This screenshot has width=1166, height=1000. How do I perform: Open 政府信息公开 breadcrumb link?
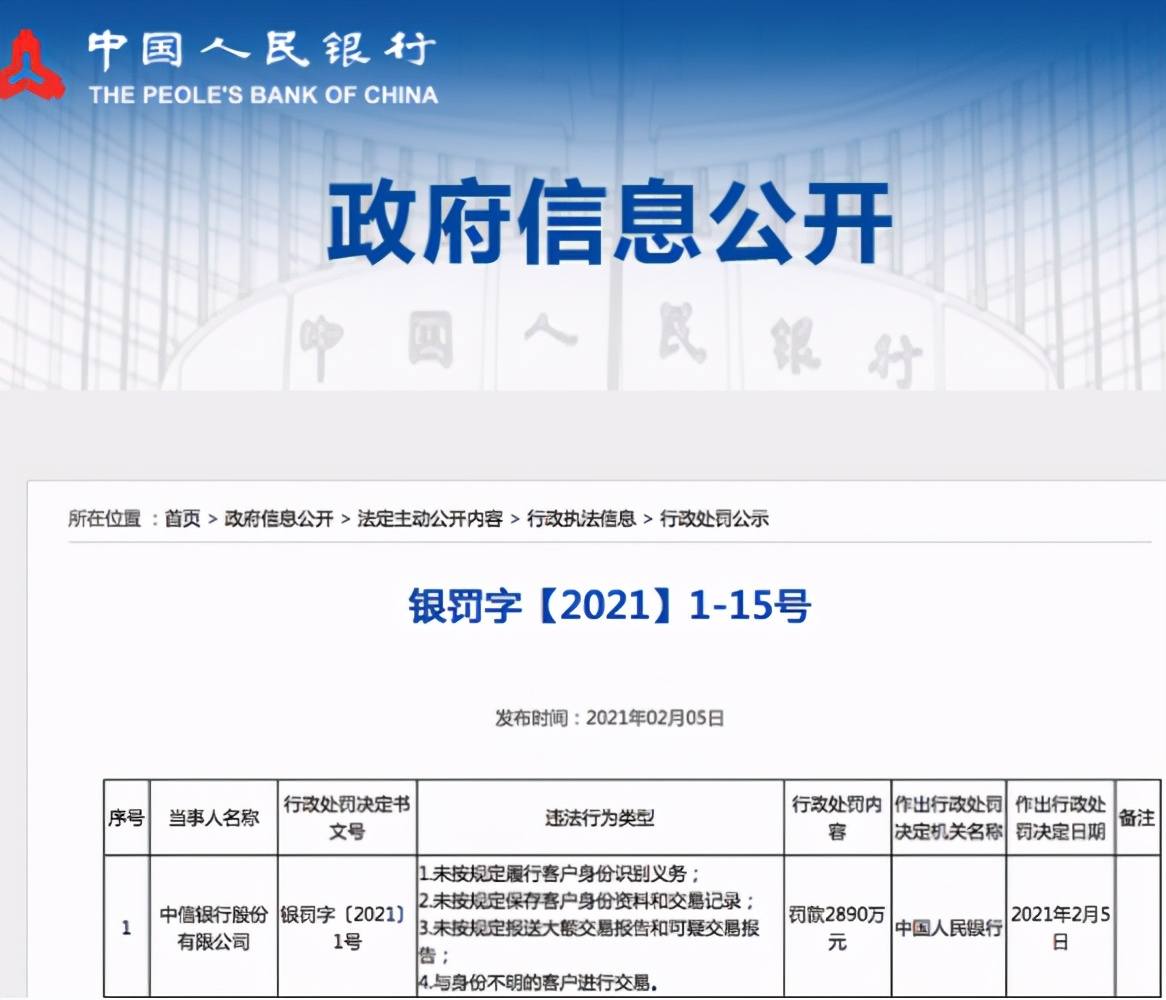click(x=278, y=518)
